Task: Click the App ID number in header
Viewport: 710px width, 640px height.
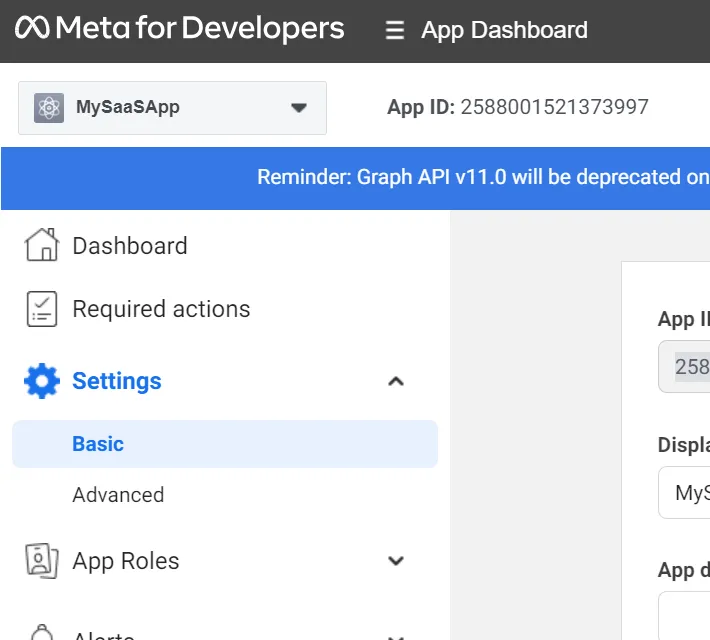Action: point(554,107)
